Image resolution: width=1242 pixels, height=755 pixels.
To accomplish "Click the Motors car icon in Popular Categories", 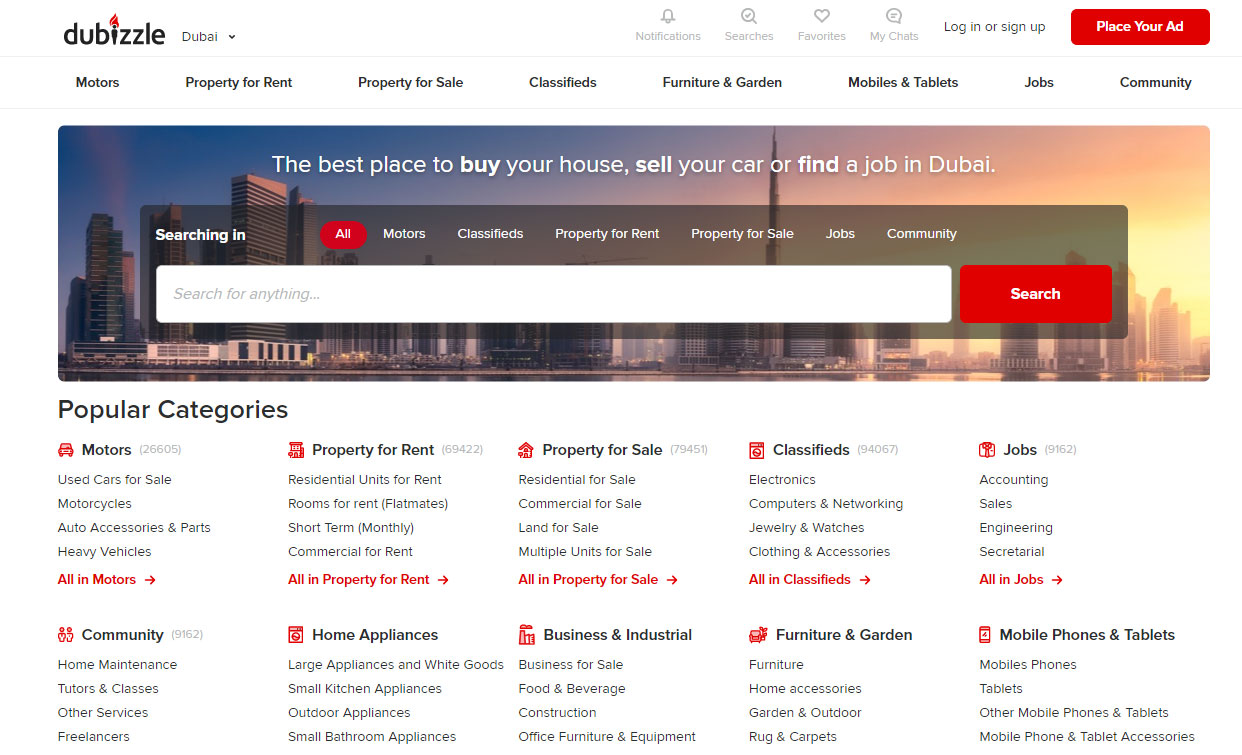I will (66, 450).
